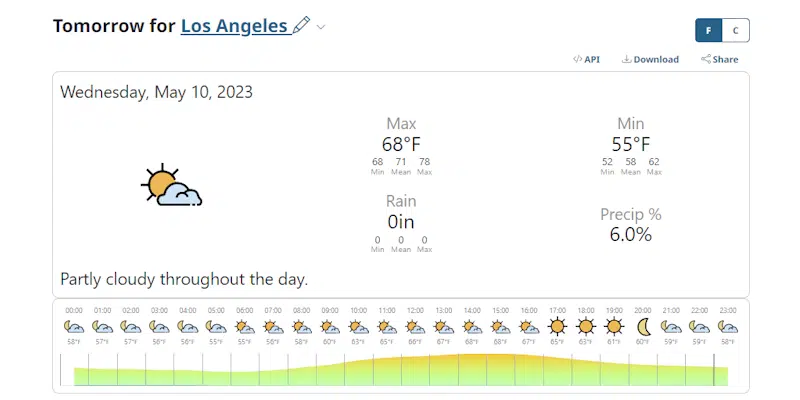Click the Max 68°F temperature value
The height and width of the screenshot is (400, 800).
[401, 144]
